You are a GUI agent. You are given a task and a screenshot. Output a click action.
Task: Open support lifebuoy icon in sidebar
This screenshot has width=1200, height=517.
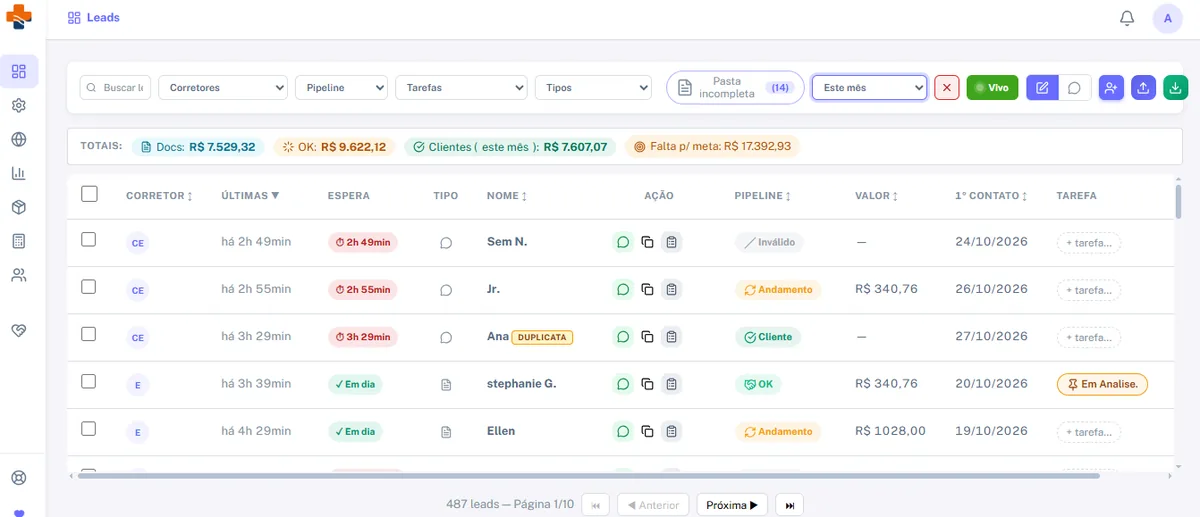(x=19, y=478)
